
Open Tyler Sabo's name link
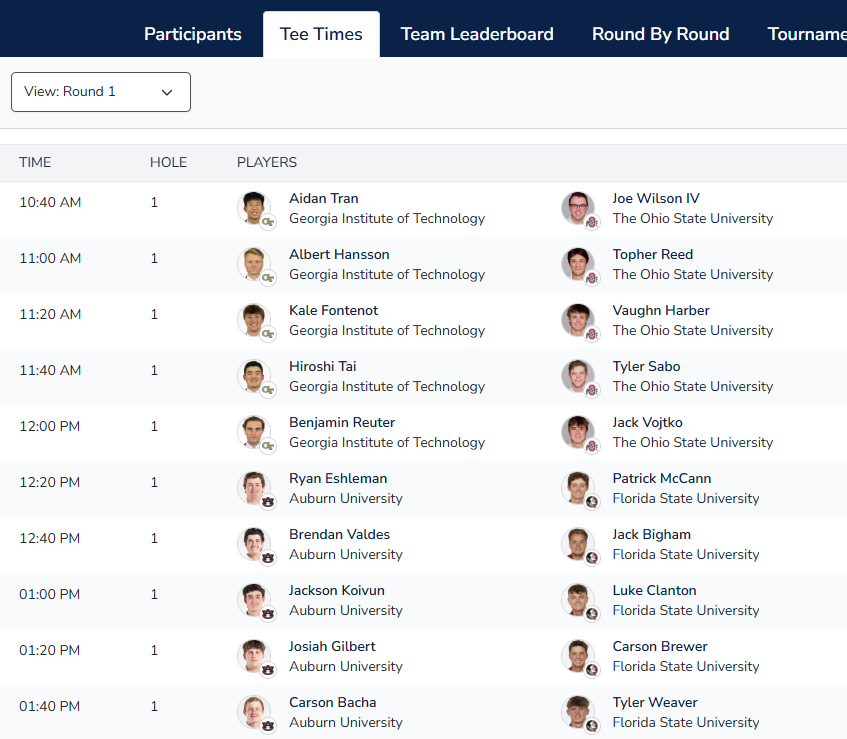coord(646,366)
